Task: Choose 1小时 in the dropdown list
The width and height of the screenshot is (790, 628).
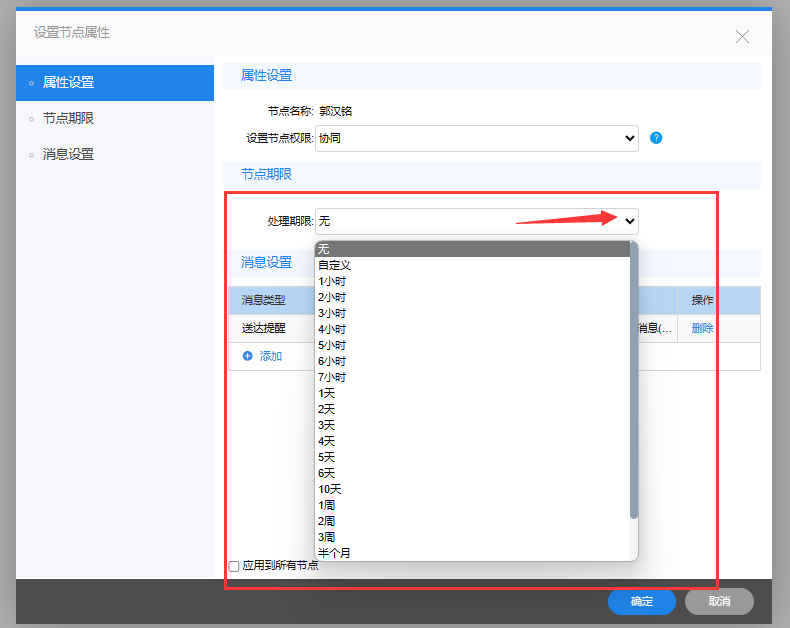Action: [332, 281]
